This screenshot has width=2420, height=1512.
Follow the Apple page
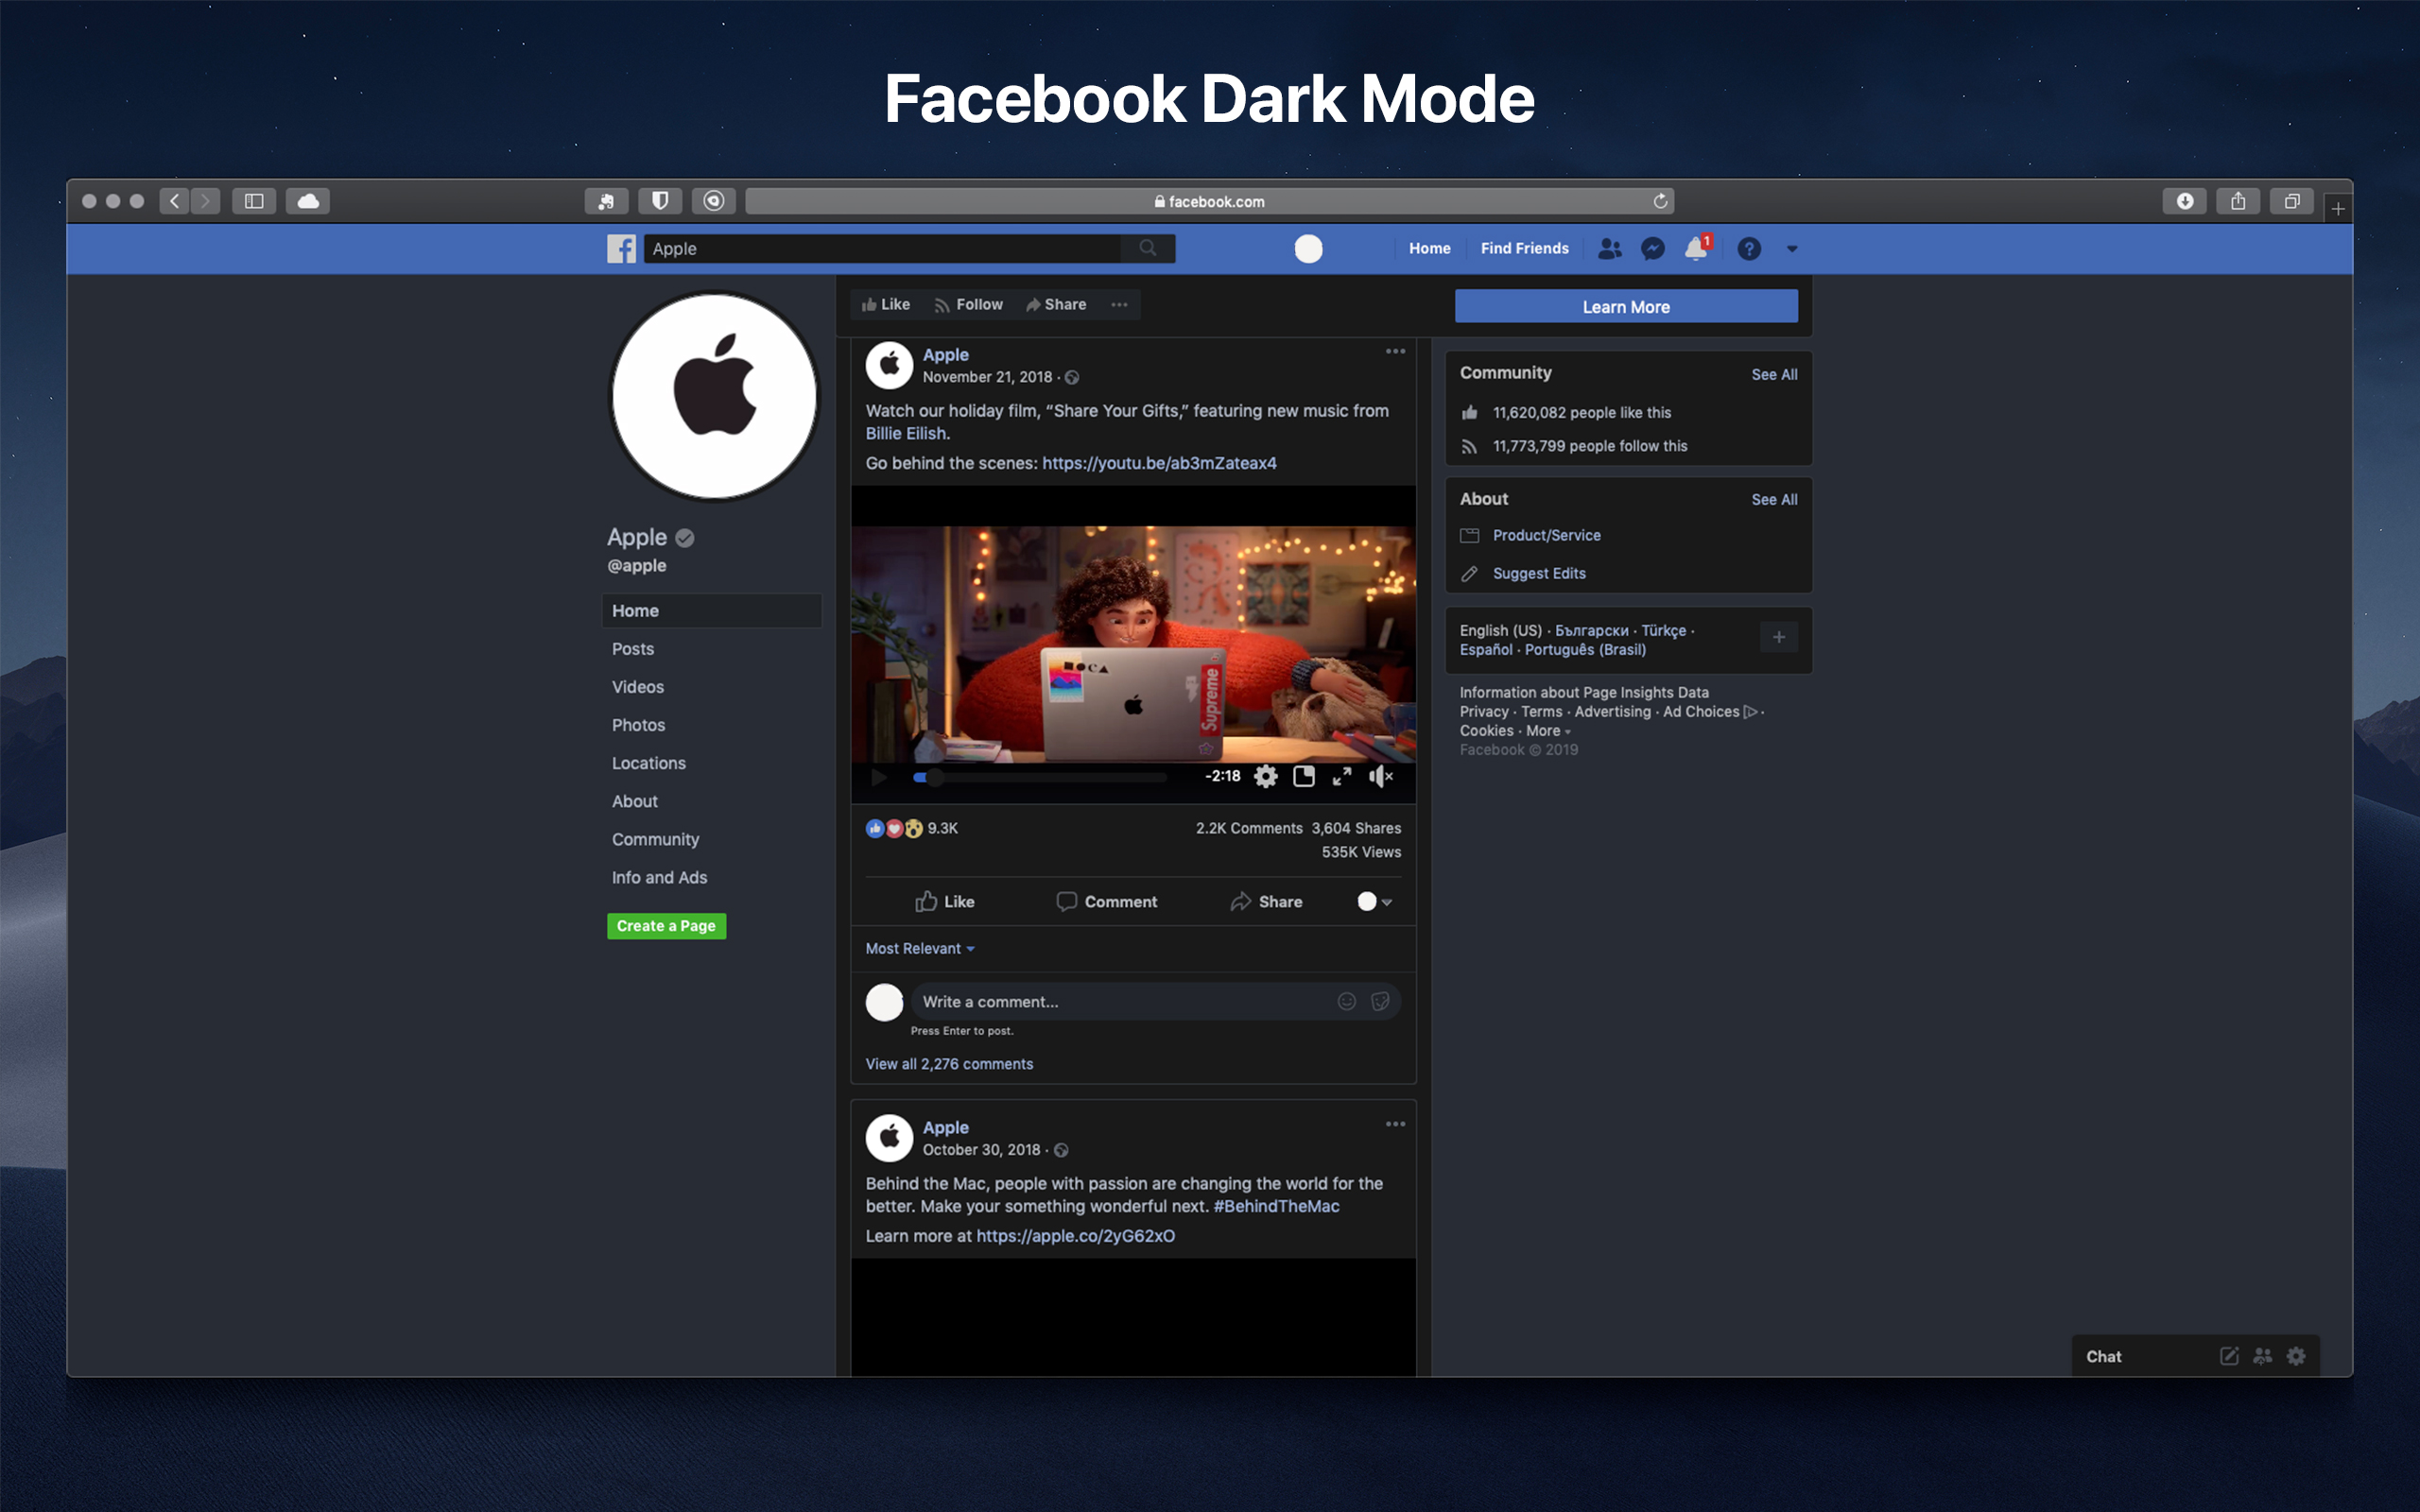click(x=967, y=304)
